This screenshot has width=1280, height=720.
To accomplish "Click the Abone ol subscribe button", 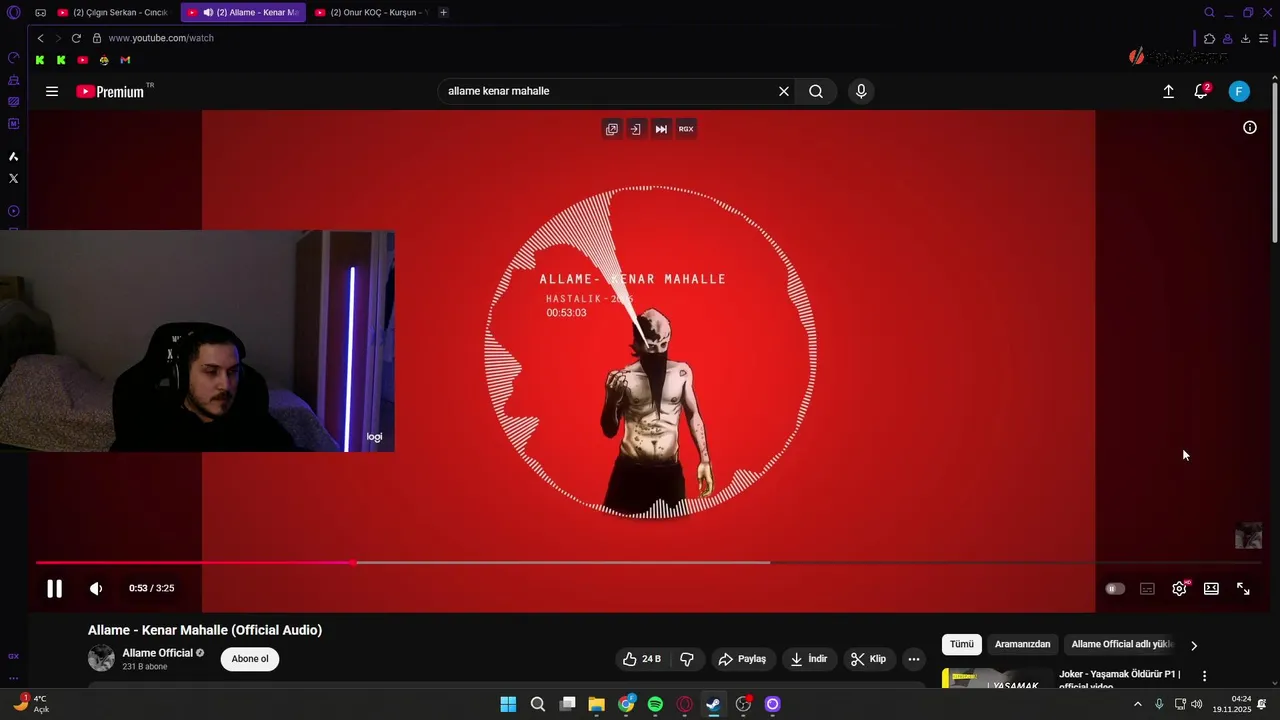I will (x=250, y=659).
